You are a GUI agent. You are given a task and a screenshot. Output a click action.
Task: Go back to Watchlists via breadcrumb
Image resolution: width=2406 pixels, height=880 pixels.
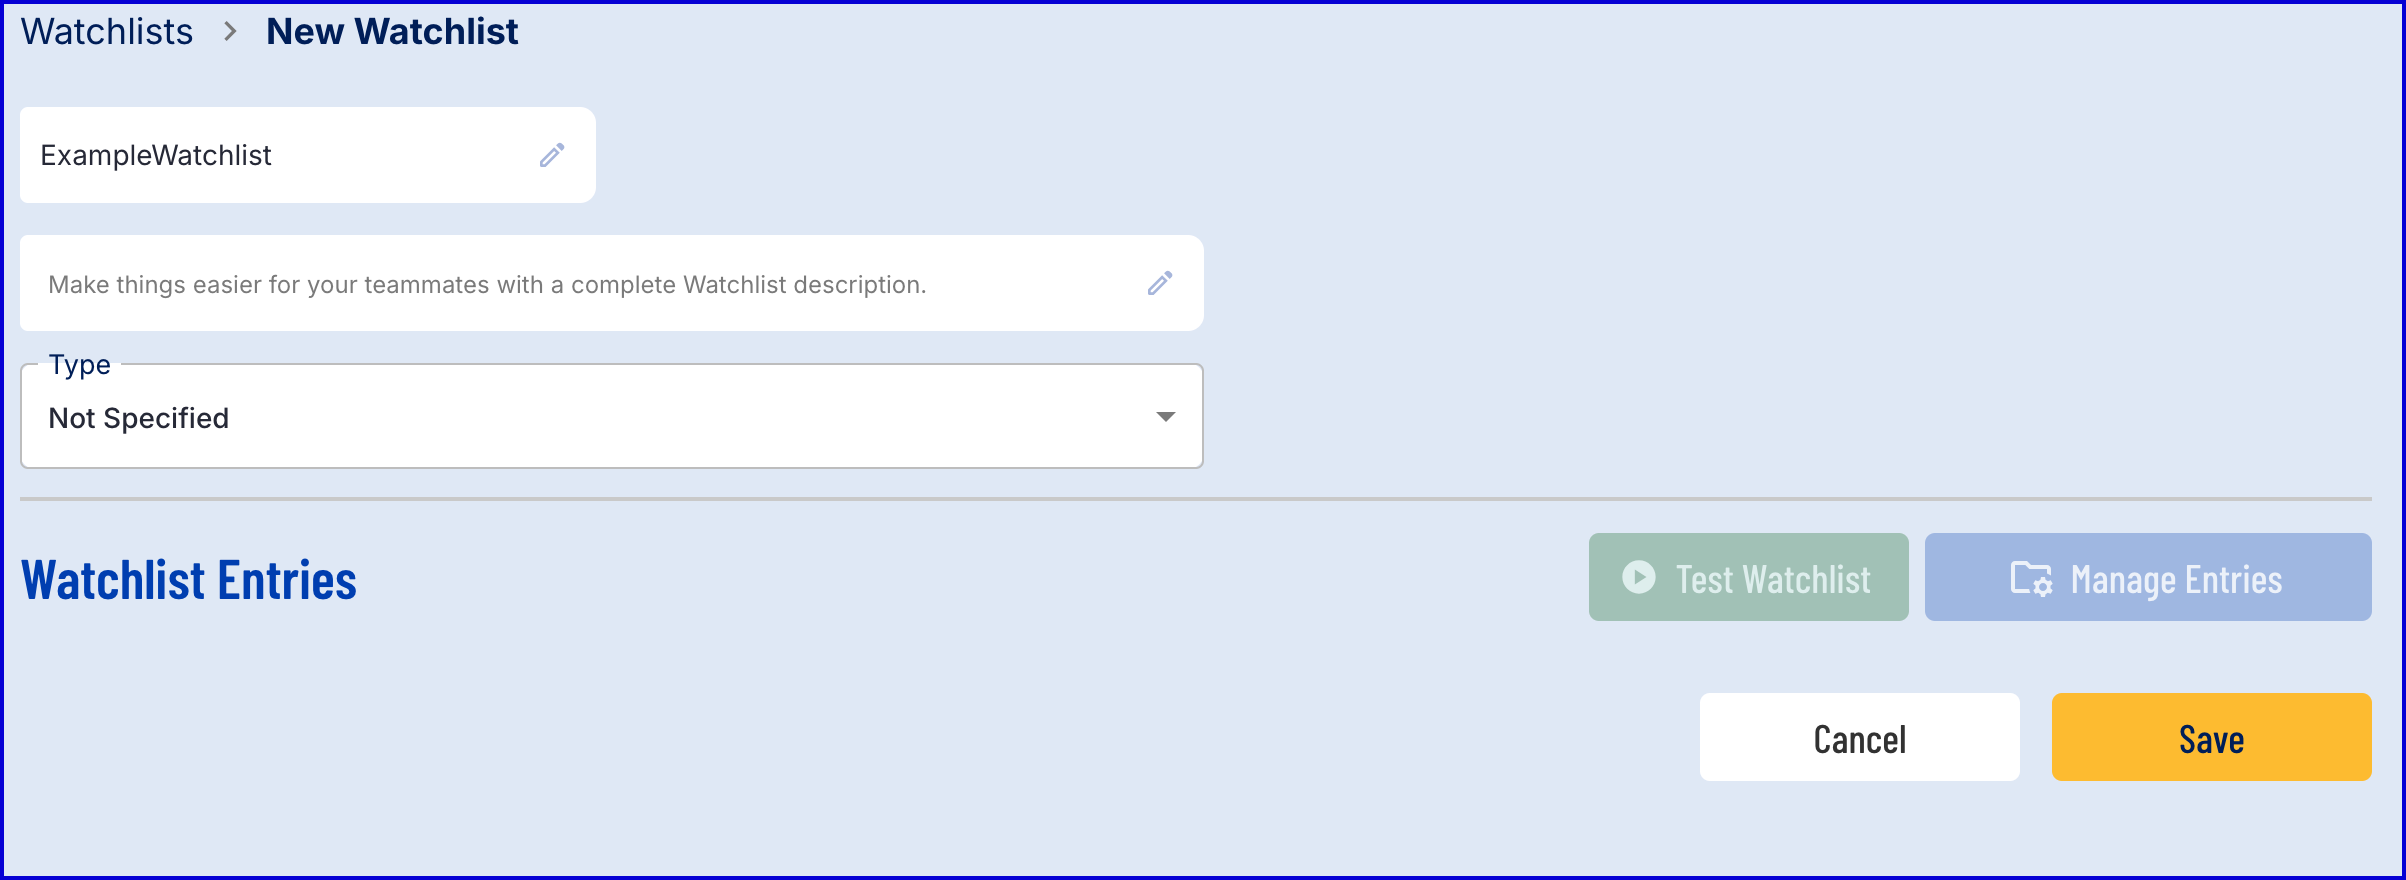pos(107,32)
